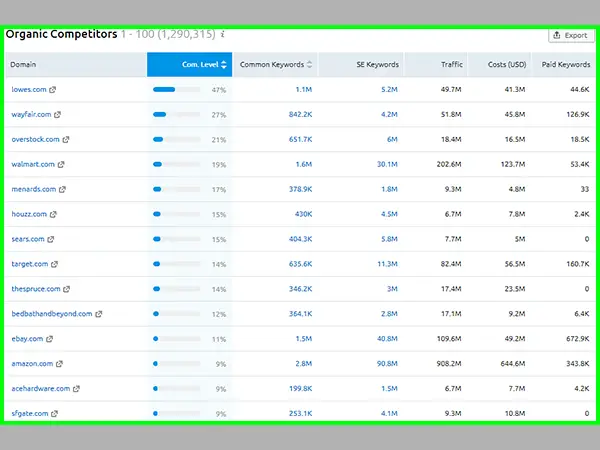Open menards.com external link icon
600x450 pixels.
[x=62, y=189]
